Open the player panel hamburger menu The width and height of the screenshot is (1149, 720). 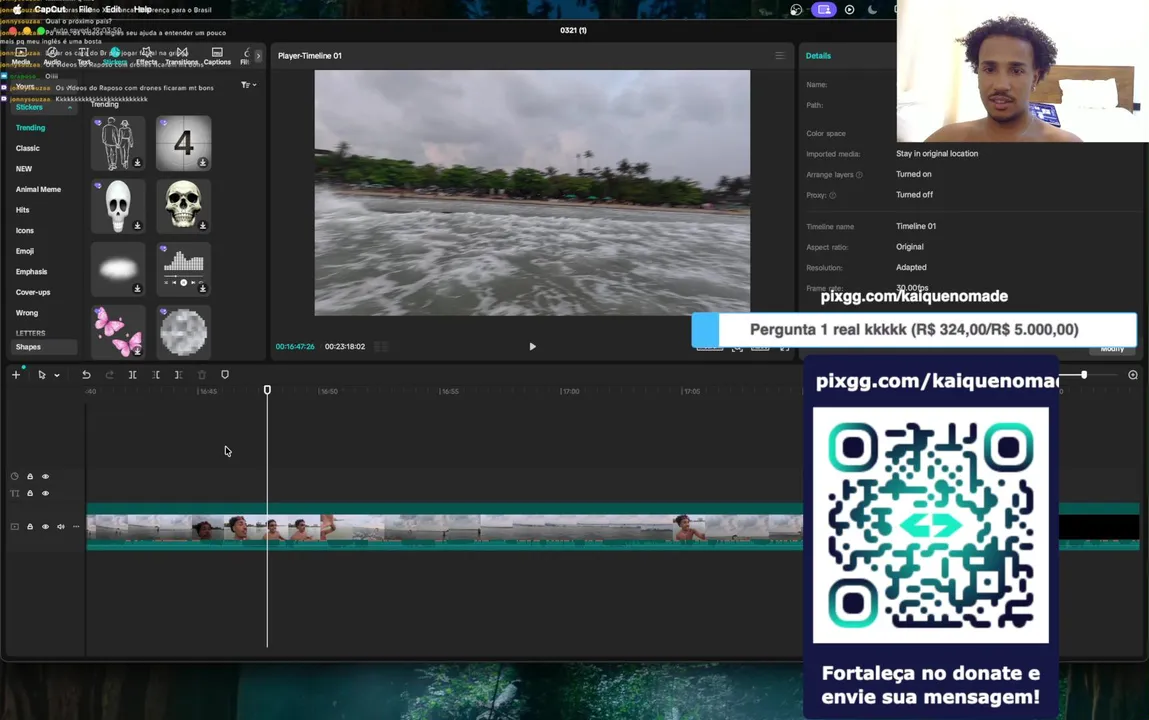click(x=780, y=56)
